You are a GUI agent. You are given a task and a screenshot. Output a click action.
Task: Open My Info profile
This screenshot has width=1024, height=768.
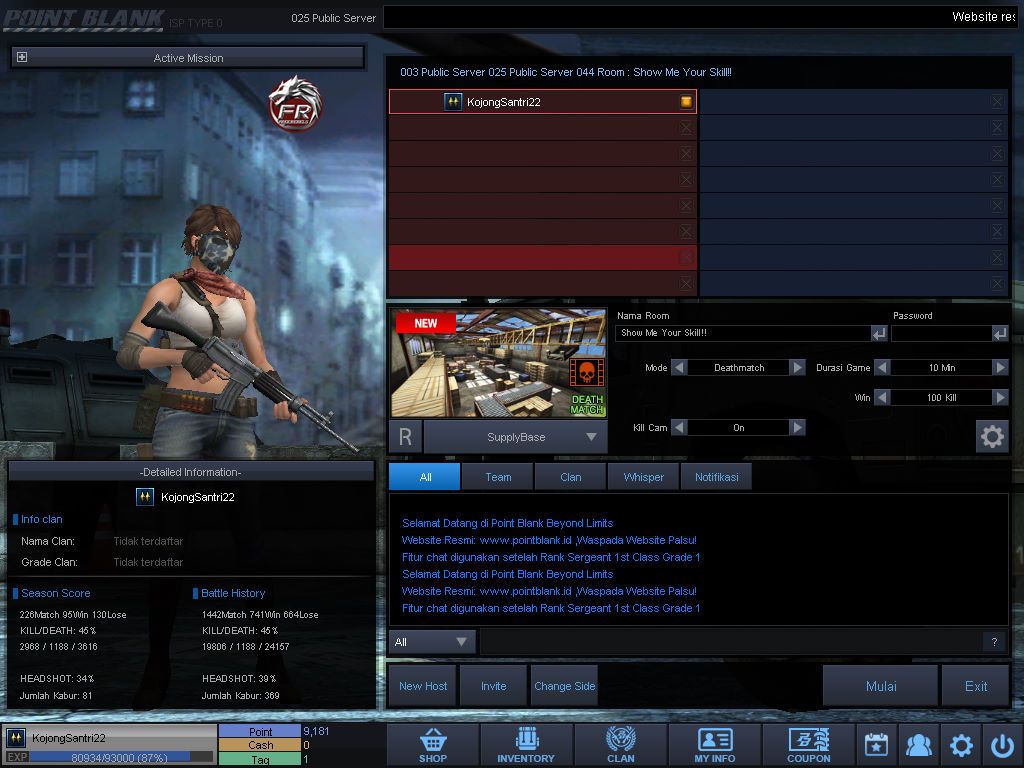(x=714, y=745)
